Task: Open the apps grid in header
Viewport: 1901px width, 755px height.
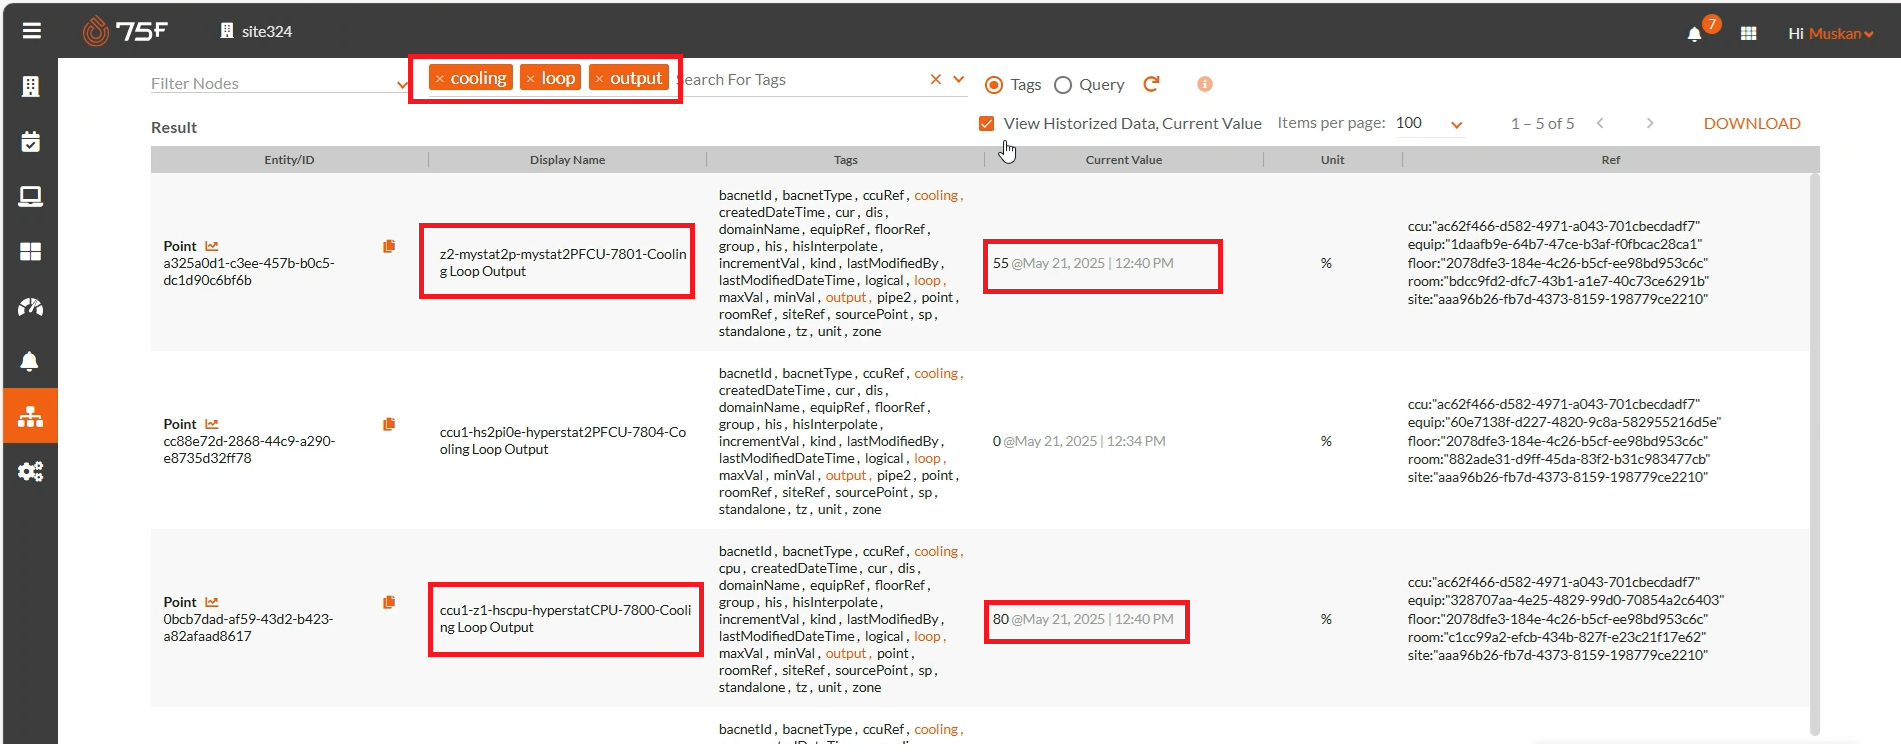Action: (1748, 33)
